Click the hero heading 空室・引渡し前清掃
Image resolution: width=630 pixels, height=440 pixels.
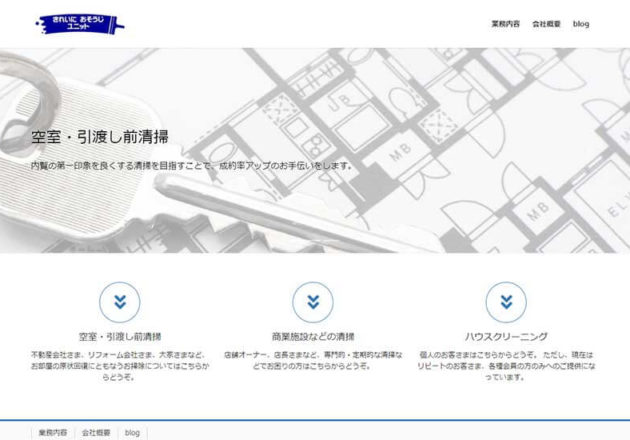click(x=100, y=137)
